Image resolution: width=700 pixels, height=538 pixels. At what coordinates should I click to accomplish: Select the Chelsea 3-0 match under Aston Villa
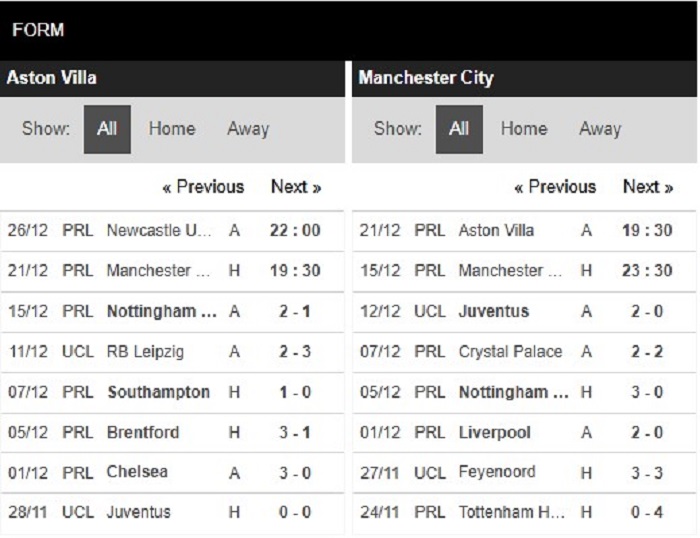pyautogui.click(x=172, y=473)
